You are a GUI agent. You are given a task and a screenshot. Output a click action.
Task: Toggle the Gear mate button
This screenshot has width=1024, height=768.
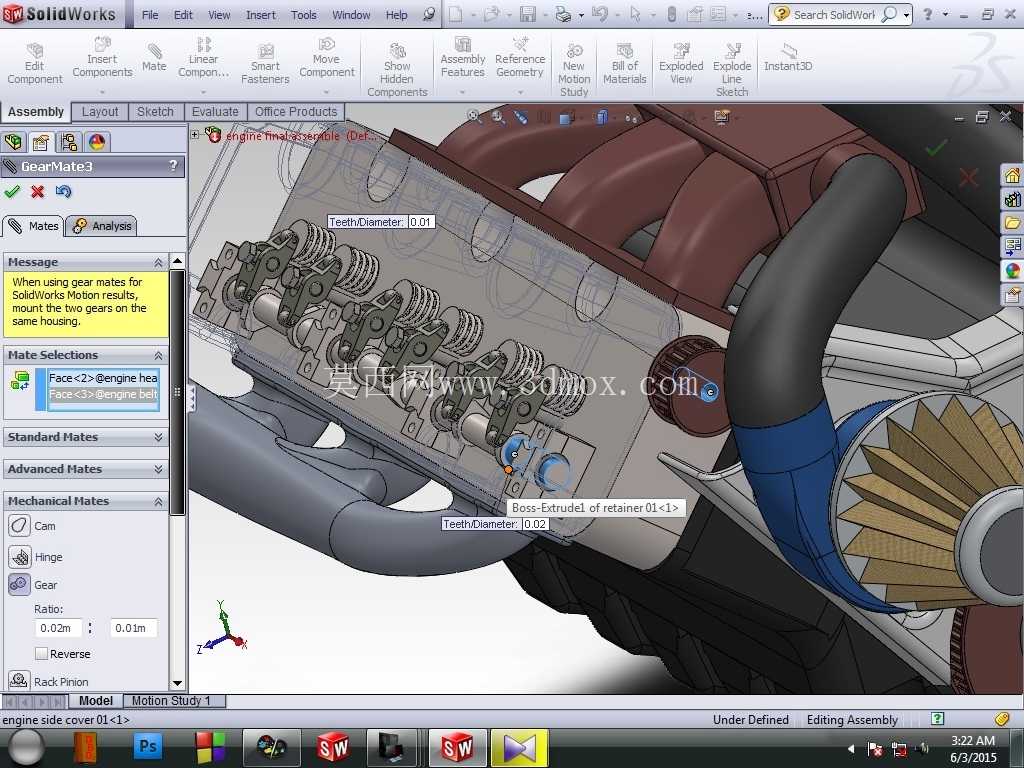pos(20,584)
